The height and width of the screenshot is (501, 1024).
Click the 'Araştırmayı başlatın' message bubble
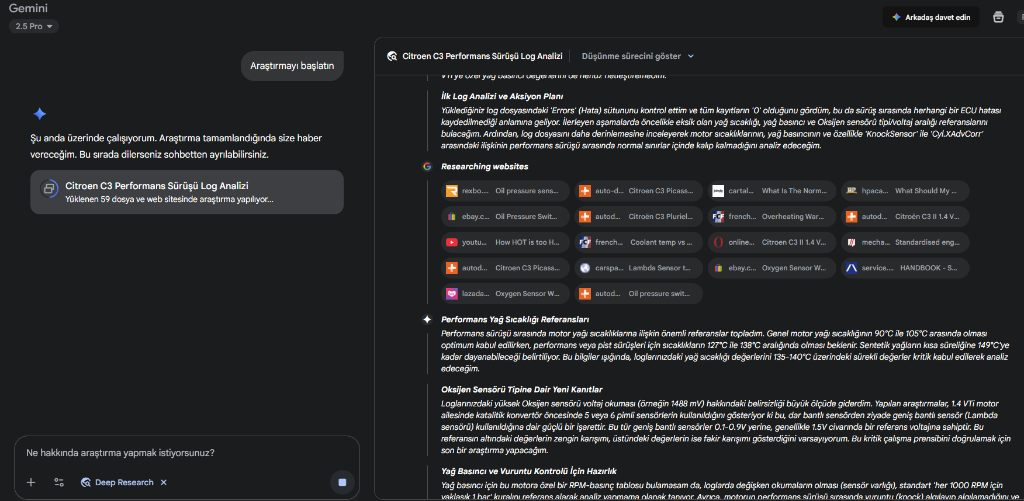(x=292, y=66)
